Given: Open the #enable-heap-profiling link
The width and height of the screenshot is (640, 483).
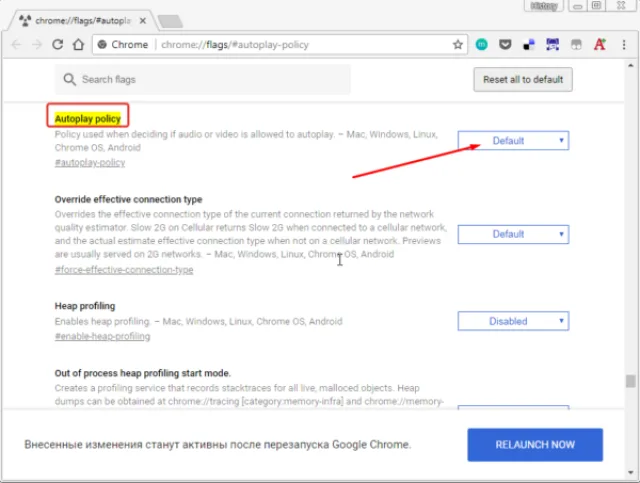Looking at the screenshot, I should pyautogui.click(x=102, y=336).
